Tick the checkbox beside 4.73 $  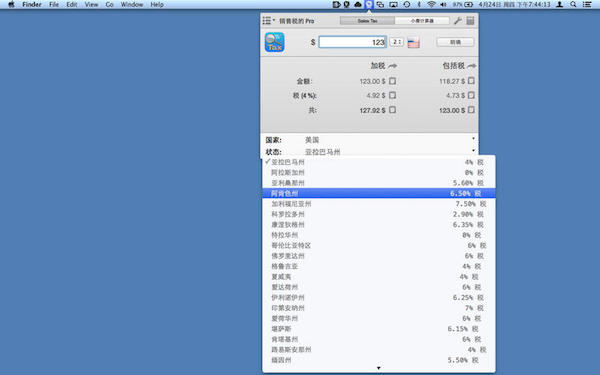point(471,95)
